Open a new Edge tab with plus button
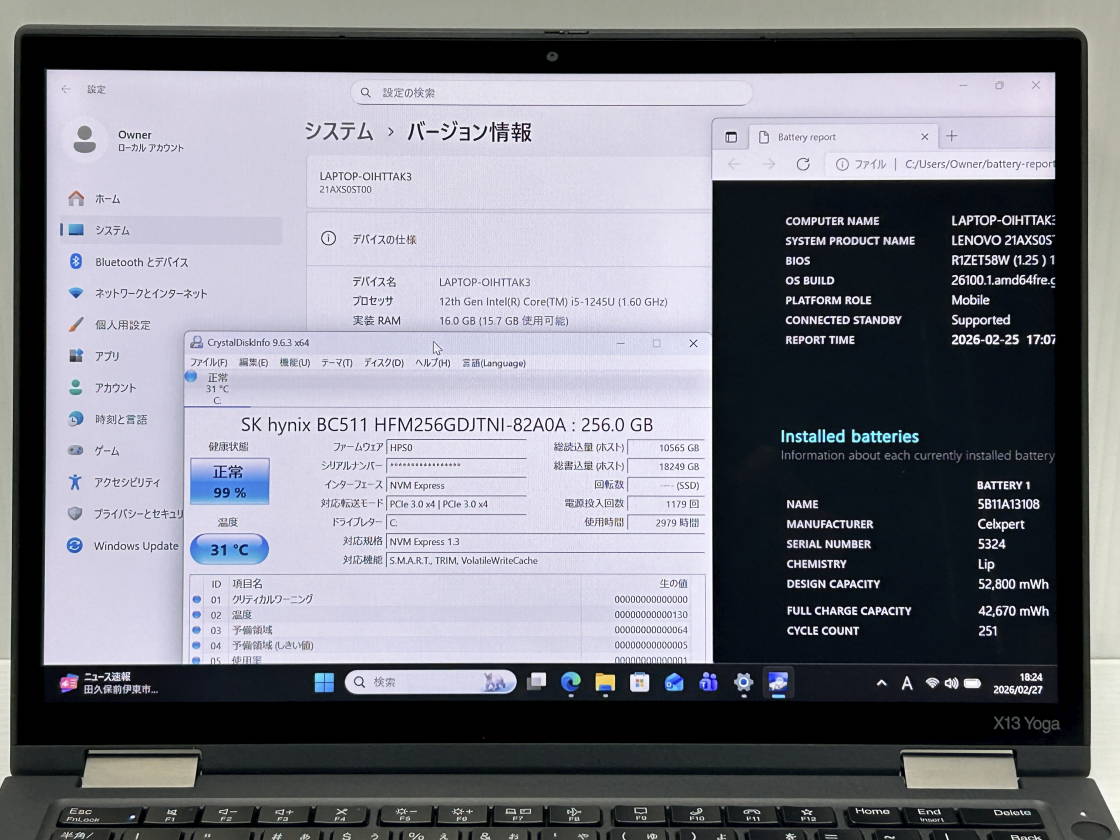 pyautogui.click(x=951, y=136)
